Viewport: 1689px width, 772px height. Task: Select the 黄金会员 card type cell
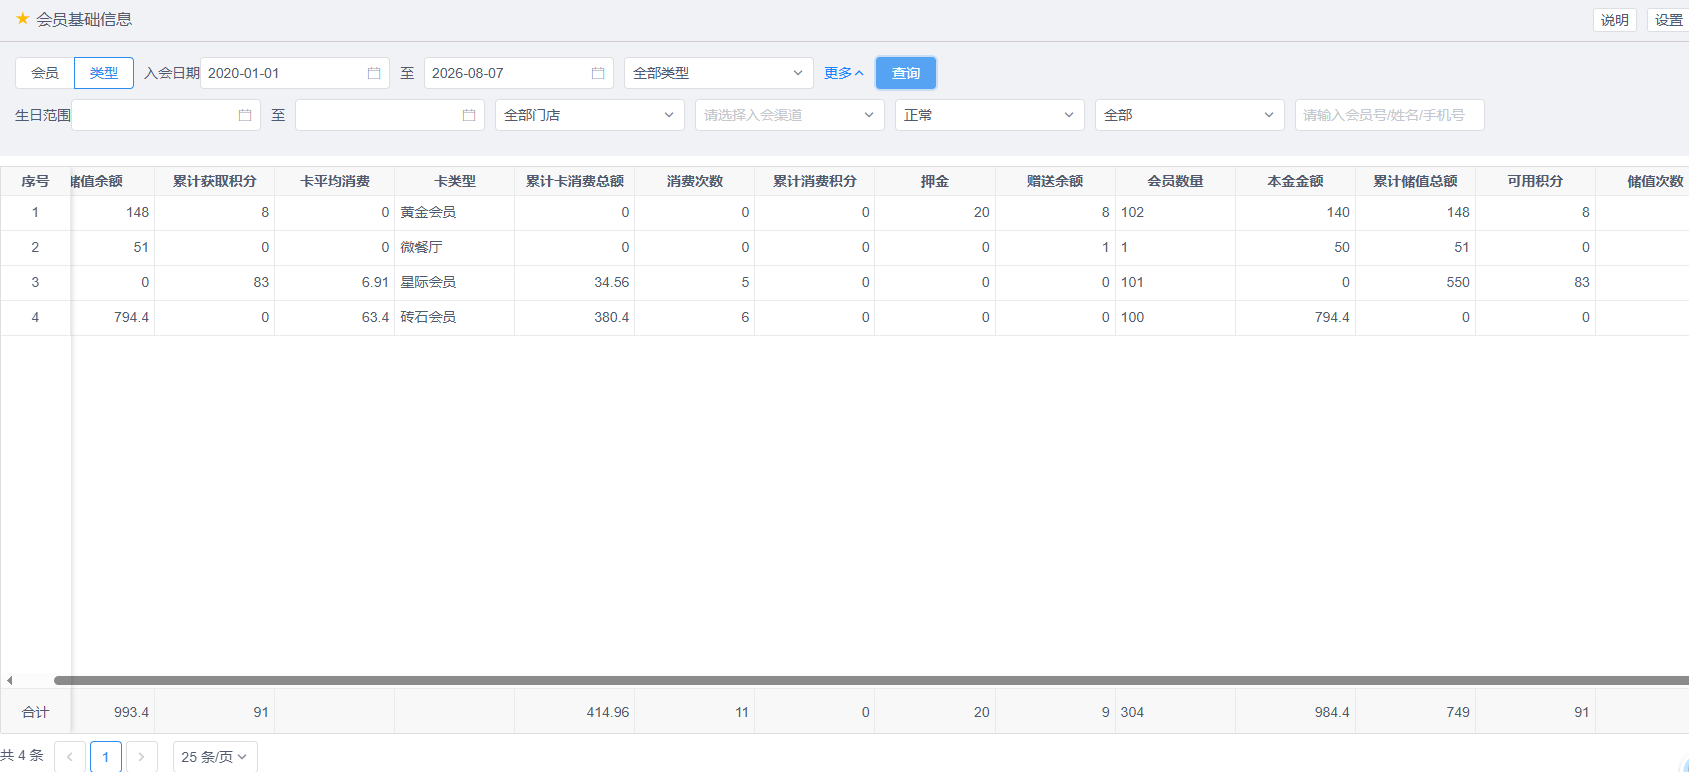pyautogui.click(x=455, y=213)
